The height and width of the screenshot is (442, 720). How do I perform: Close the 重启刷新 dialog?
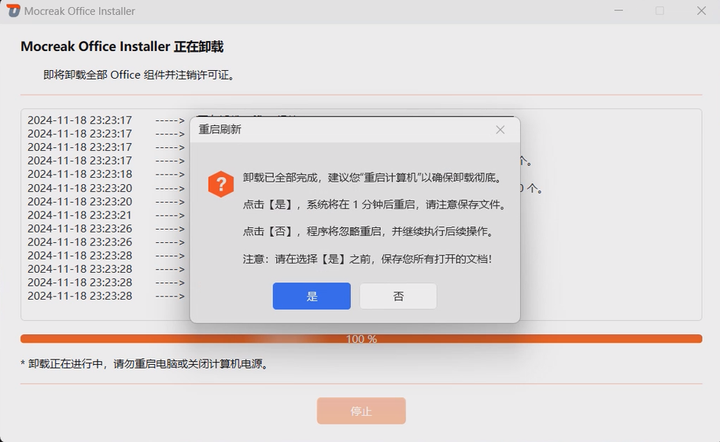[x=500, y=130]
